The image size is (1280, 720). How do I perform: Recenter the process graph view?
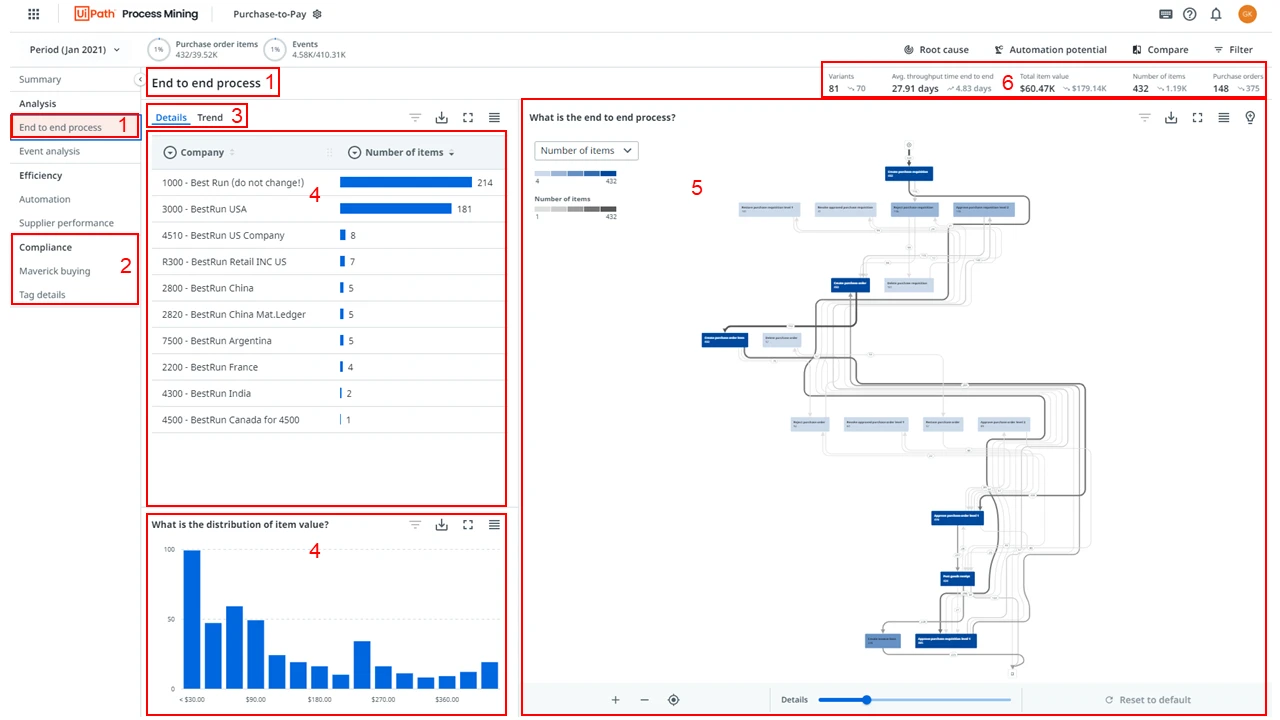[673, 700]
